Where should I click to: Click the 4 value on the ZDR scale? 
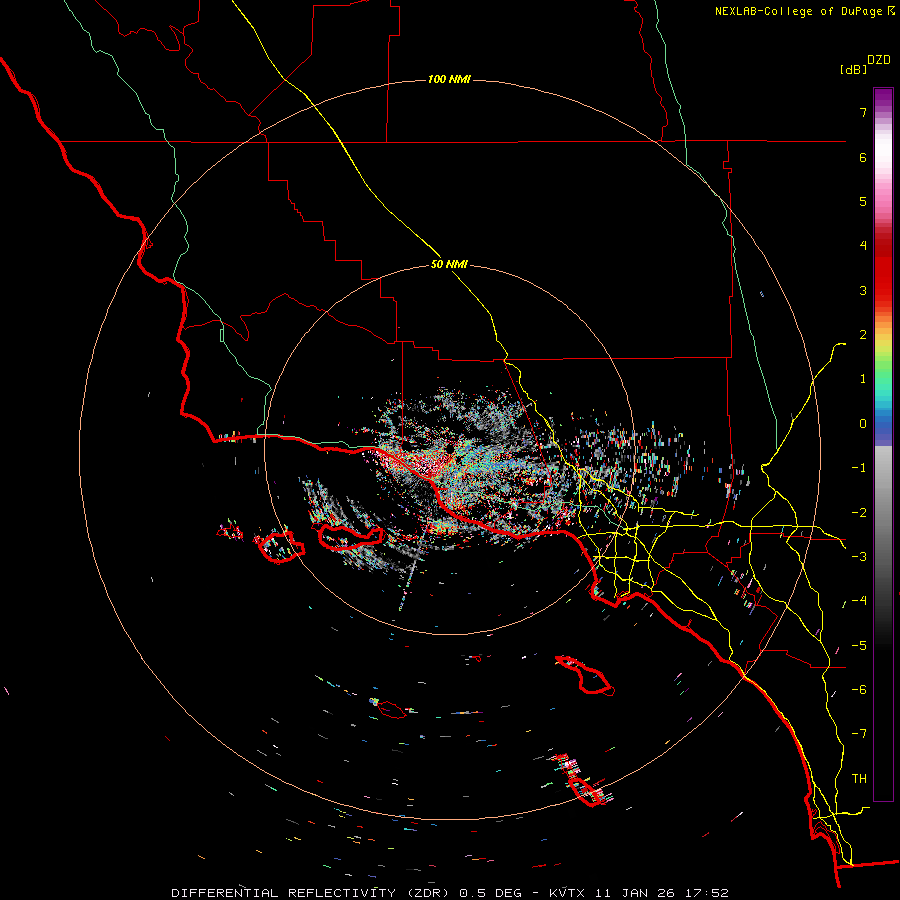(863, 246)
